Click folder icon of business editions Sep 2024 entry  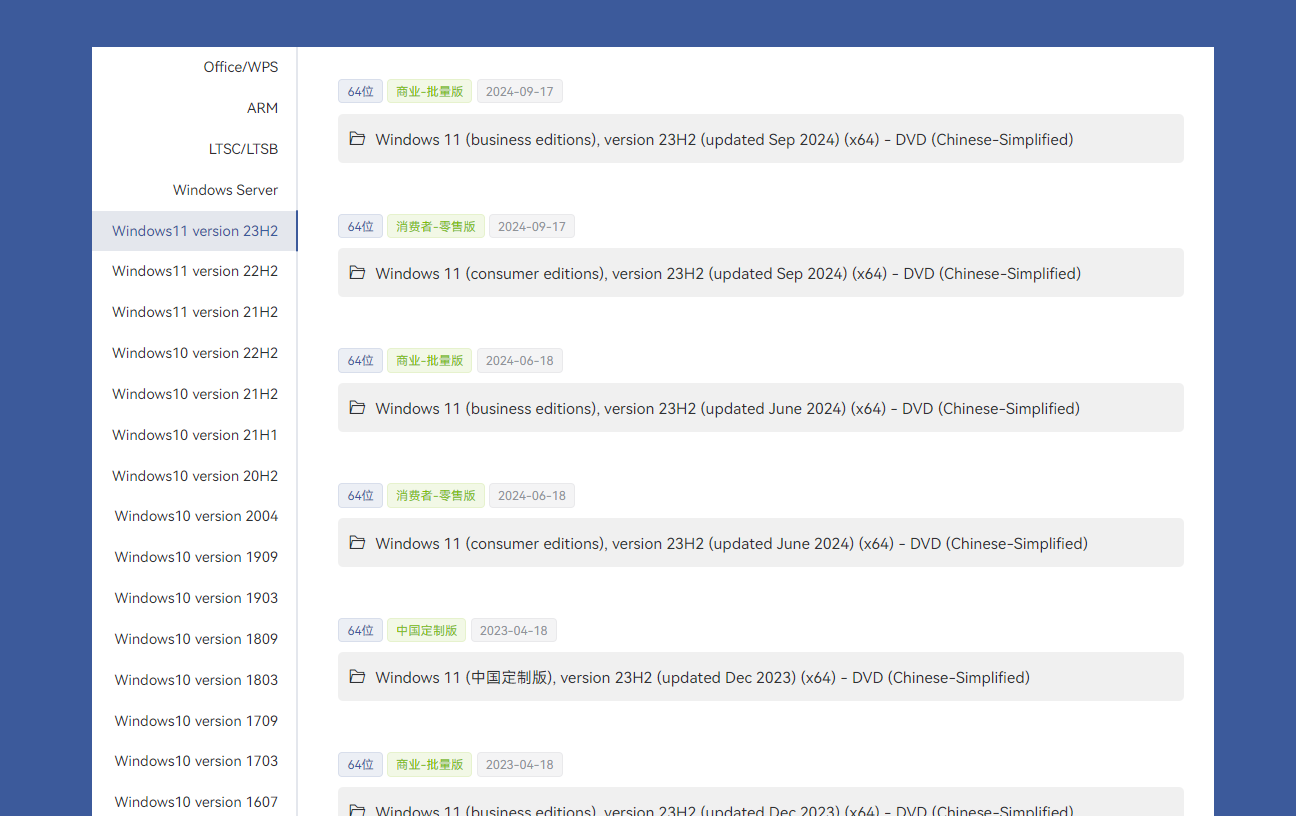(357, 138)
